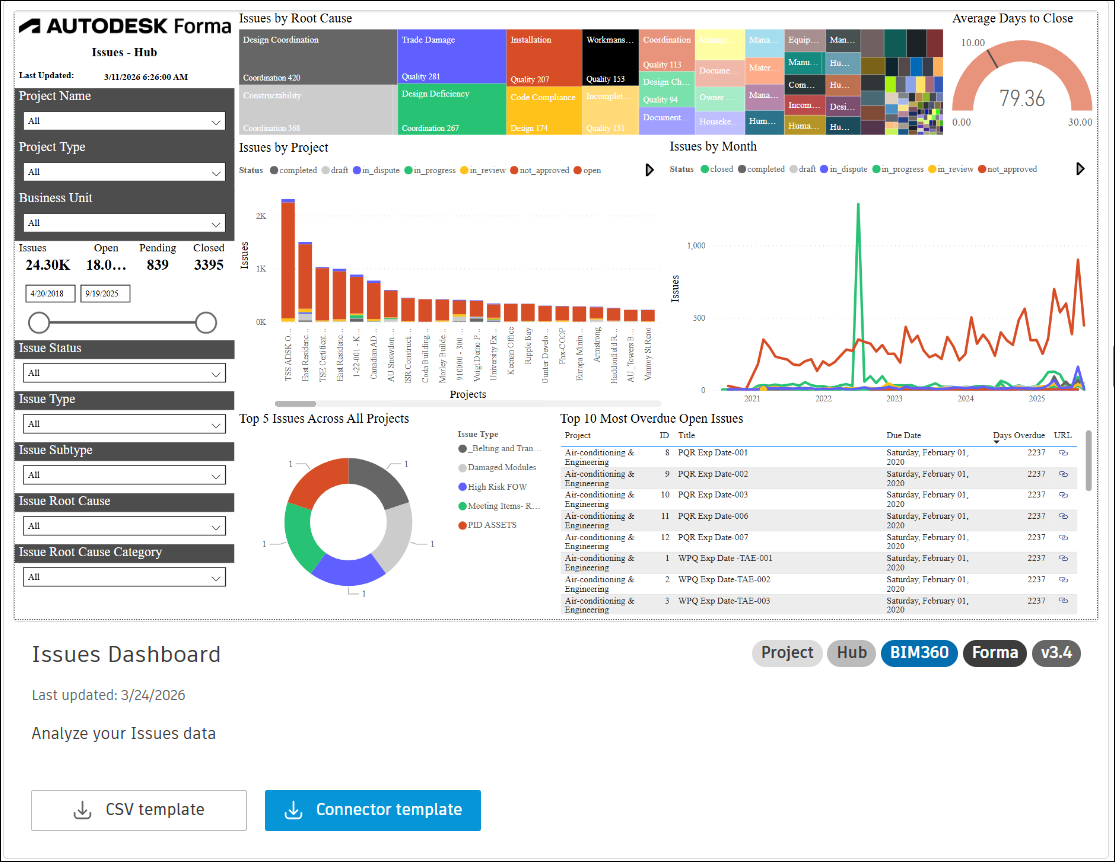Select Design Deficiency treemap tile
This screenshot has height=862, width=1115.
[452, 110]
